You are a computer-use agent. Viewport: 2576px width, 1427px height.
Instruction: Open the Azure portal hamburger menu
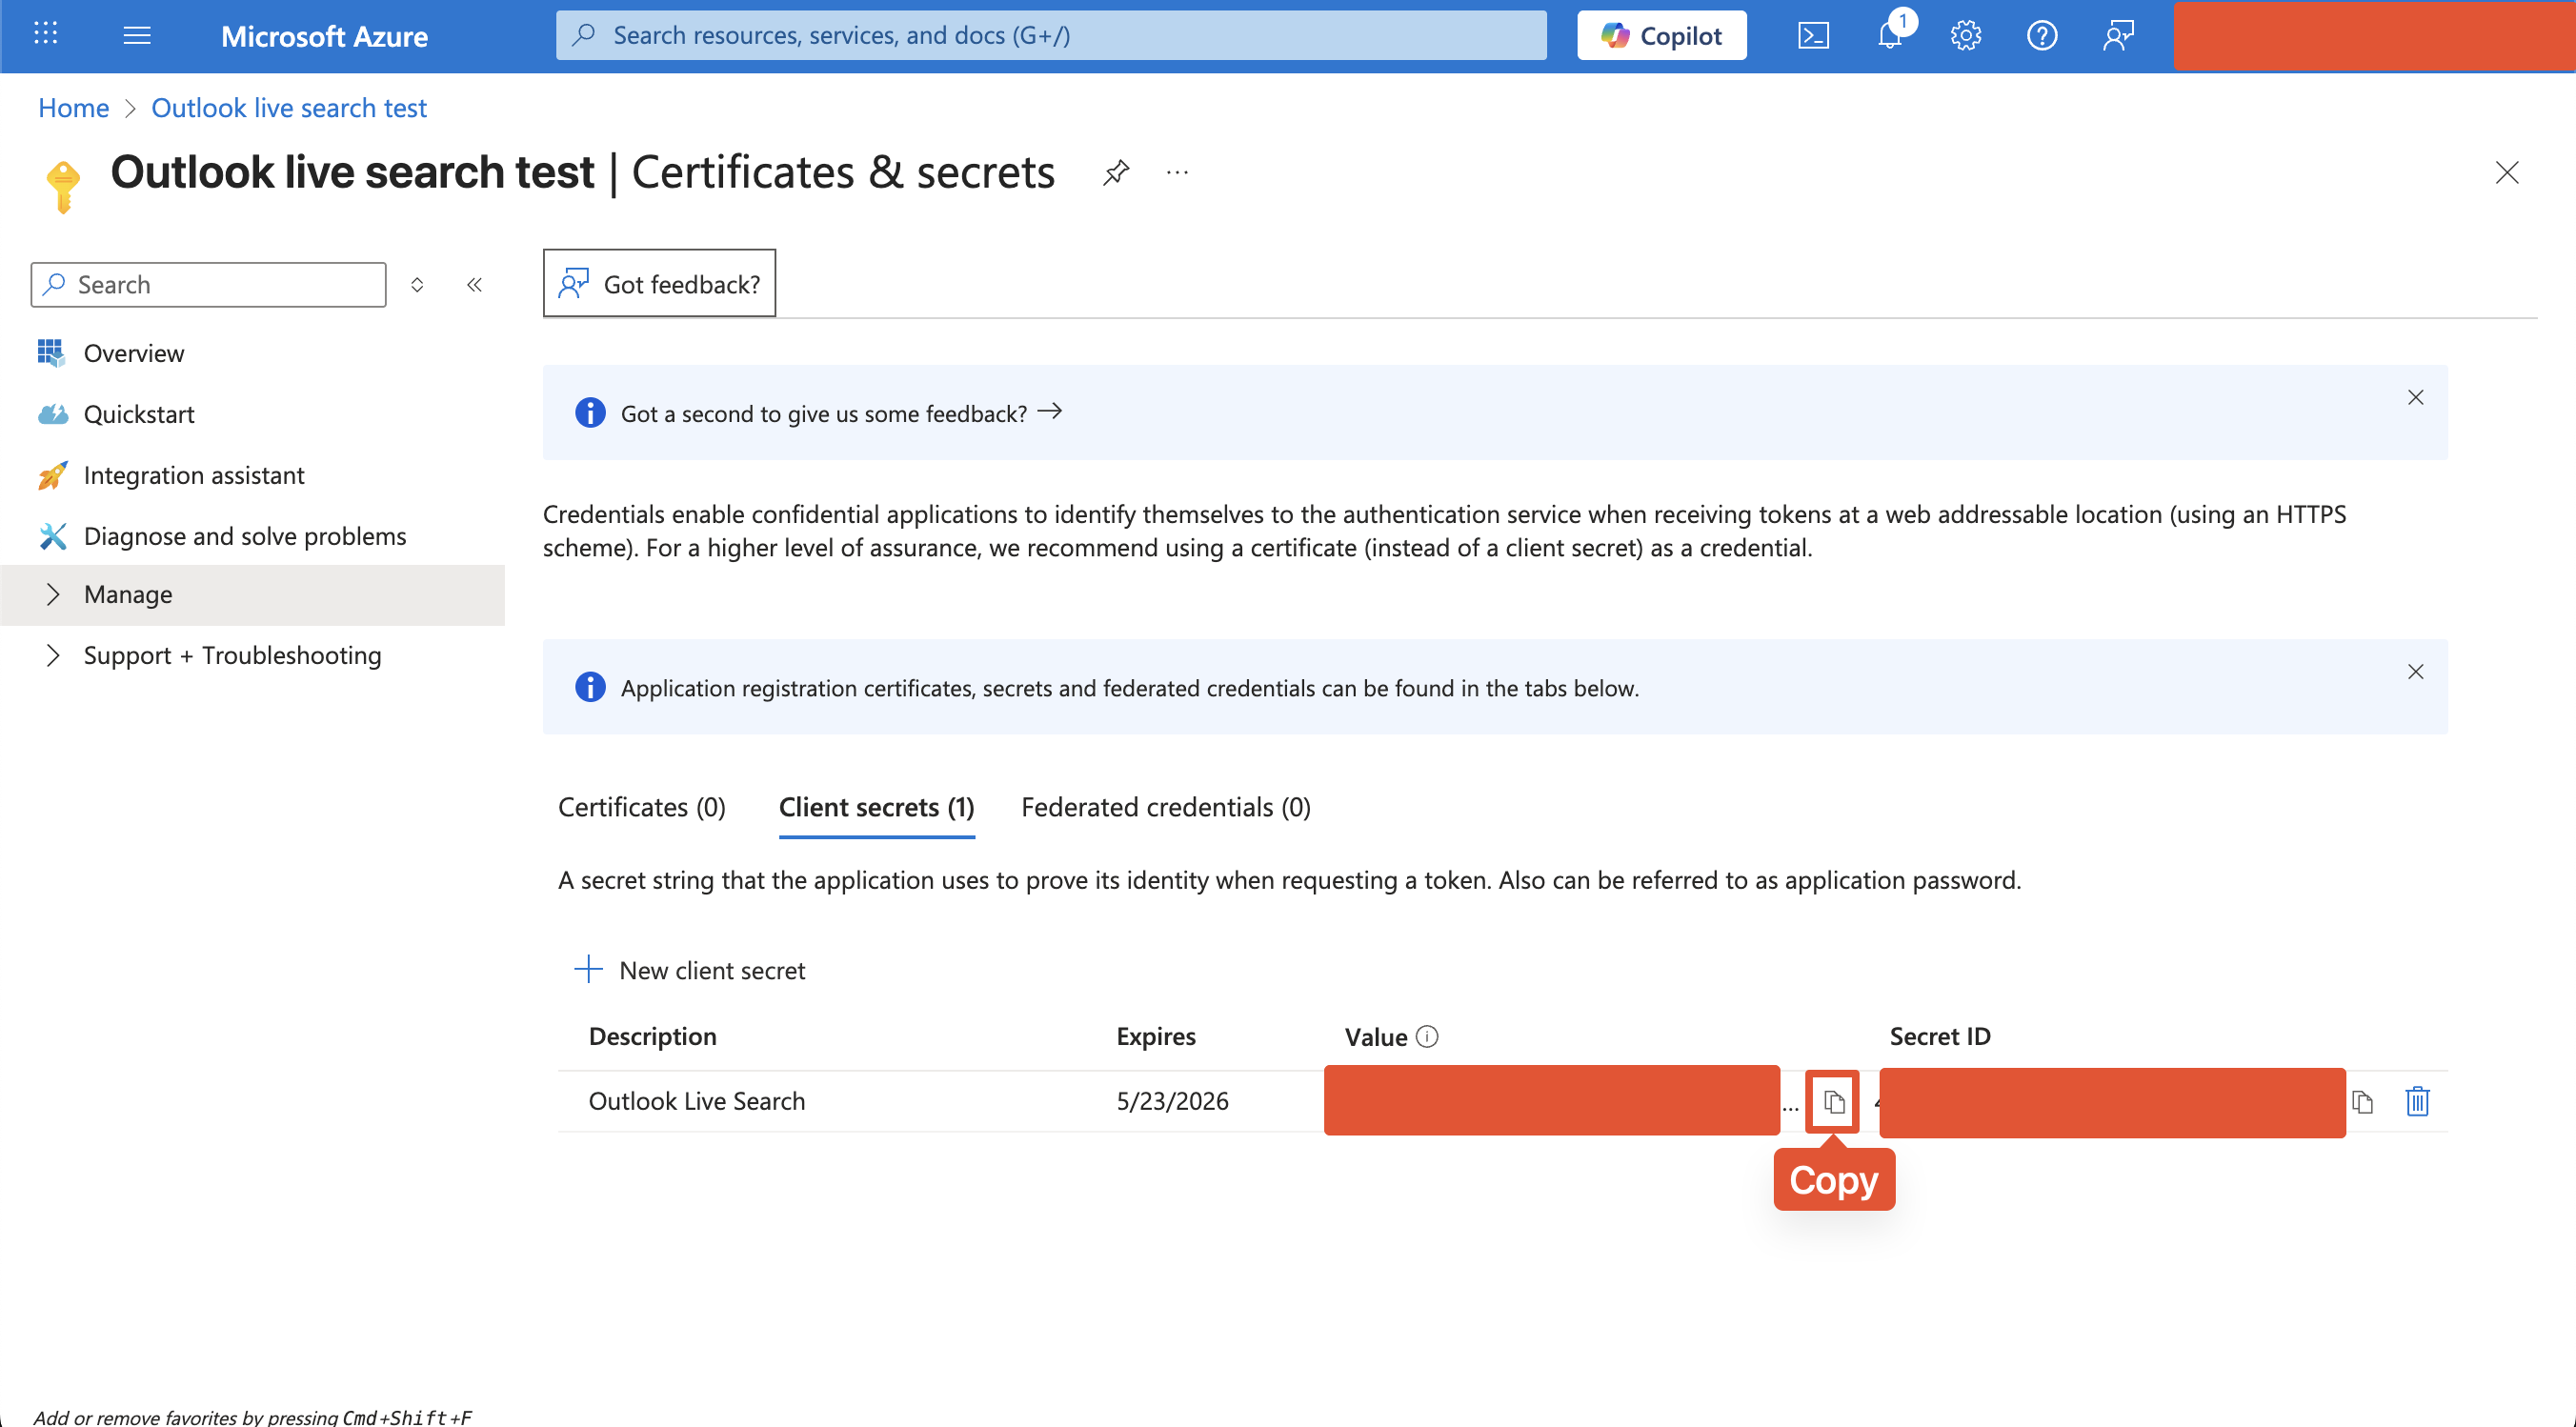[x=137, y=36]
